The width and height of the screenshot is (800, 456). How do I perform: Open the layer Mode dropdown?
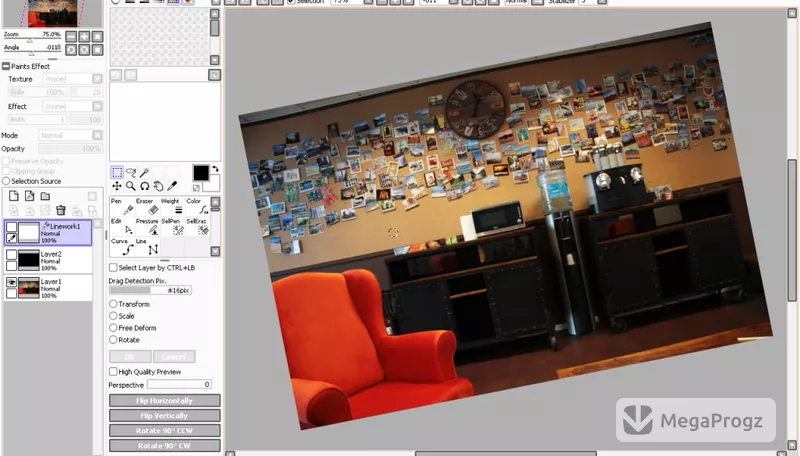click(97, 135)
